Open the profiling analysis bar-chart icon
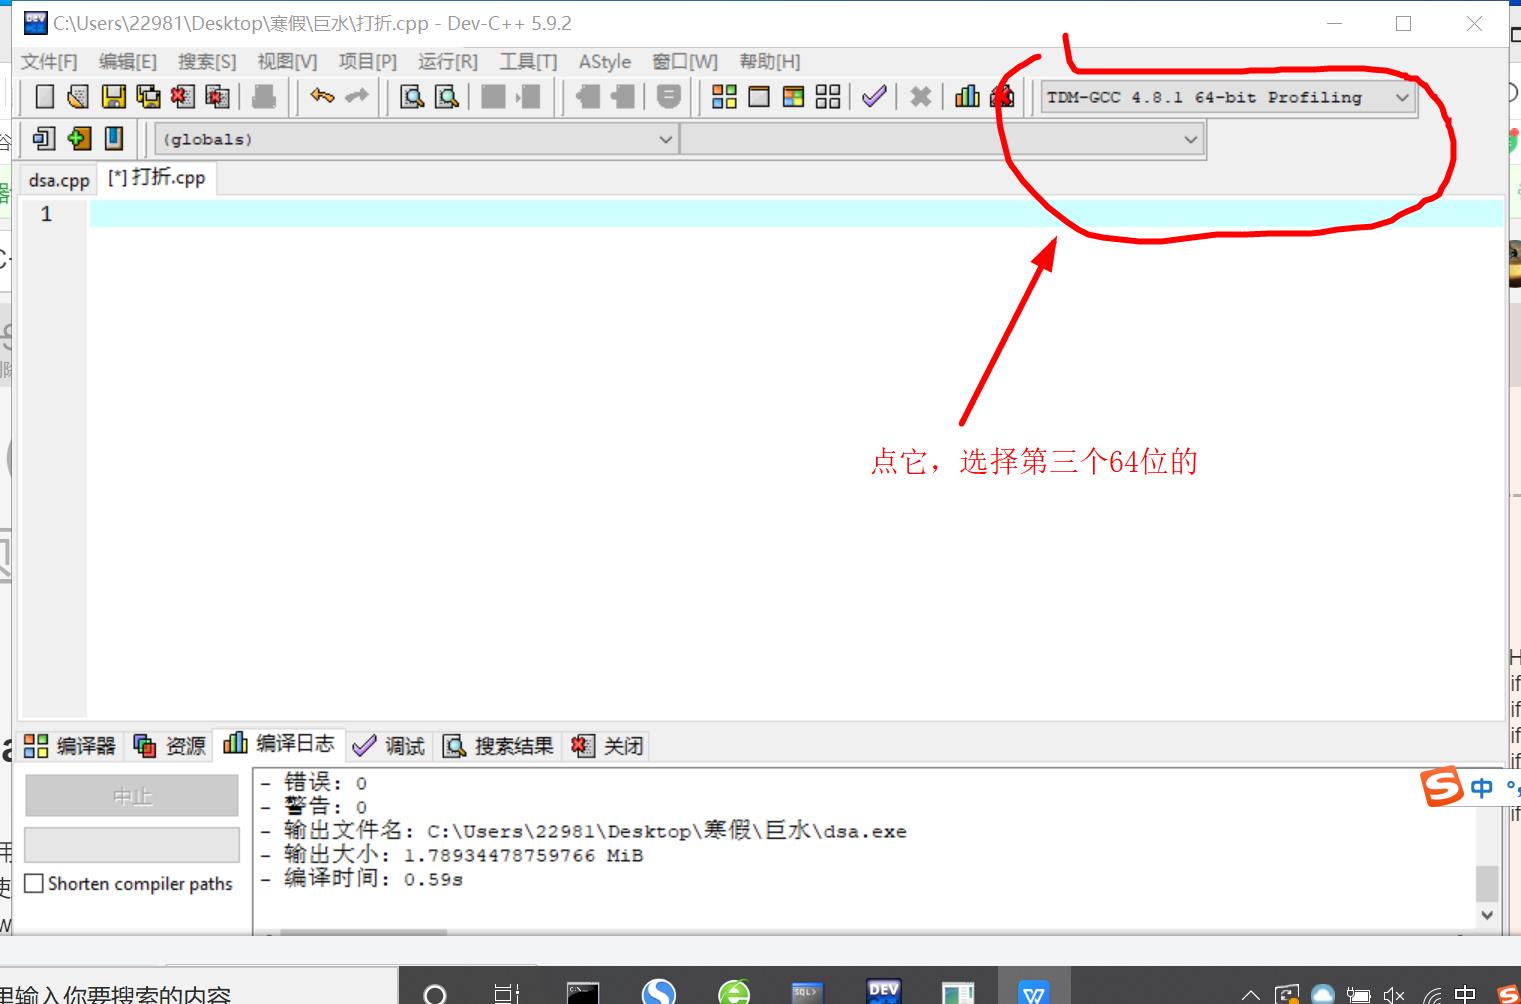 [966, 95]
